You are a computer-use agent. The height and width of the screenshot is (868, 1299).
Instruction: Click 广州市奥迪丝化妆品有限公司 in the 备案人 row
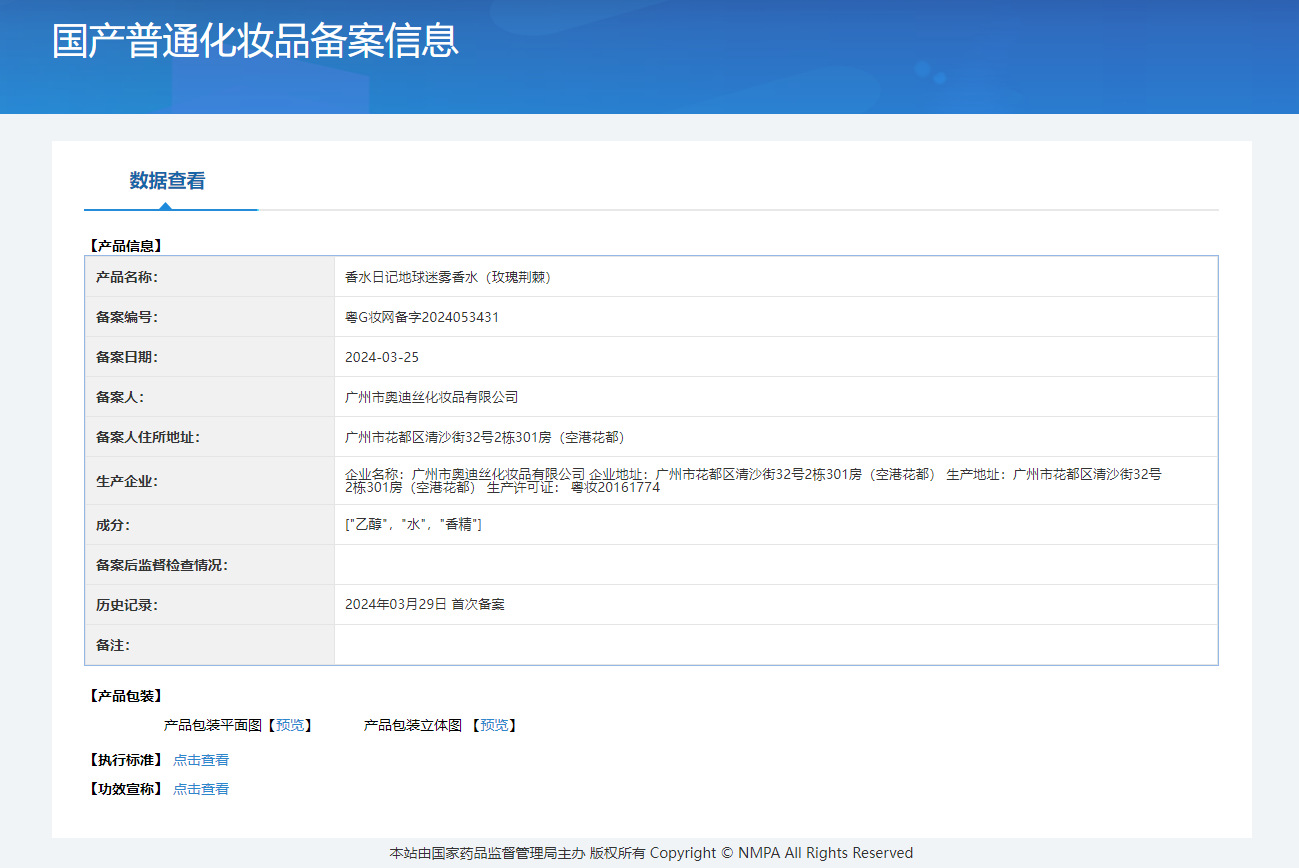(431, 397)
